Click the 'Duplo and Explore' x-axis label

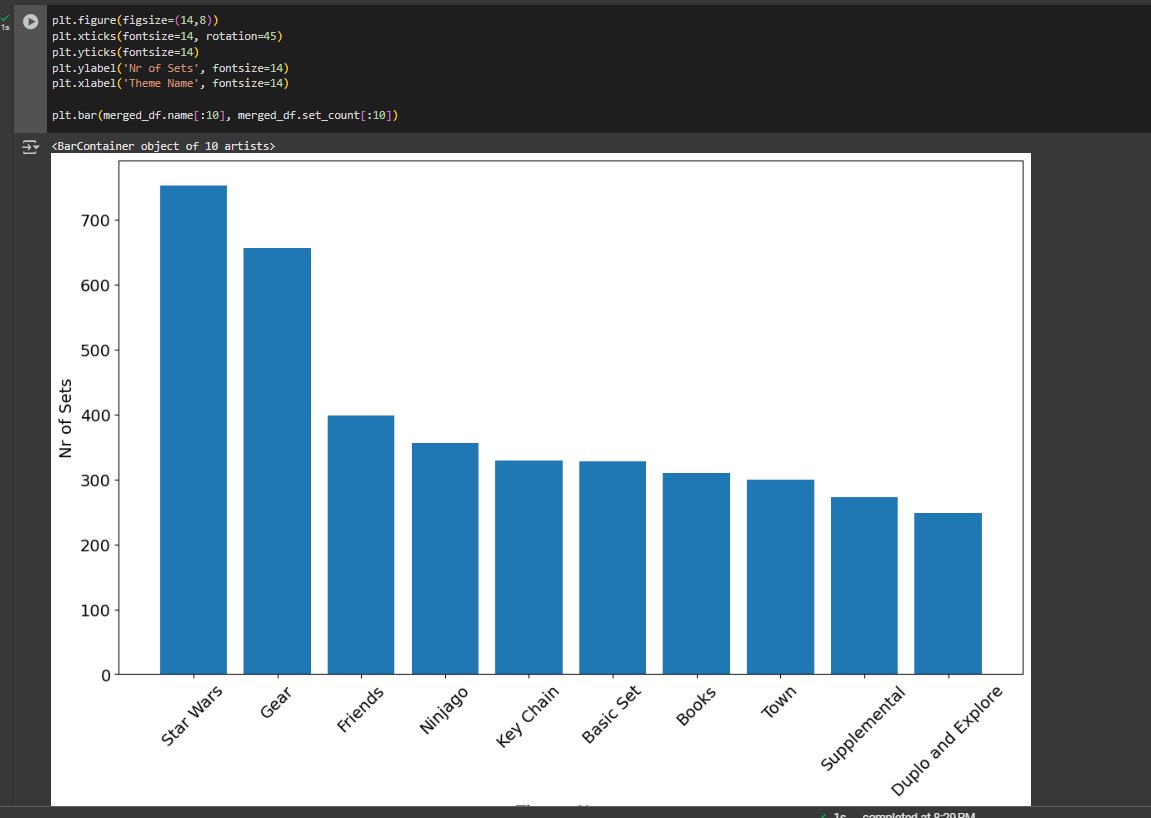pos(946,741)
